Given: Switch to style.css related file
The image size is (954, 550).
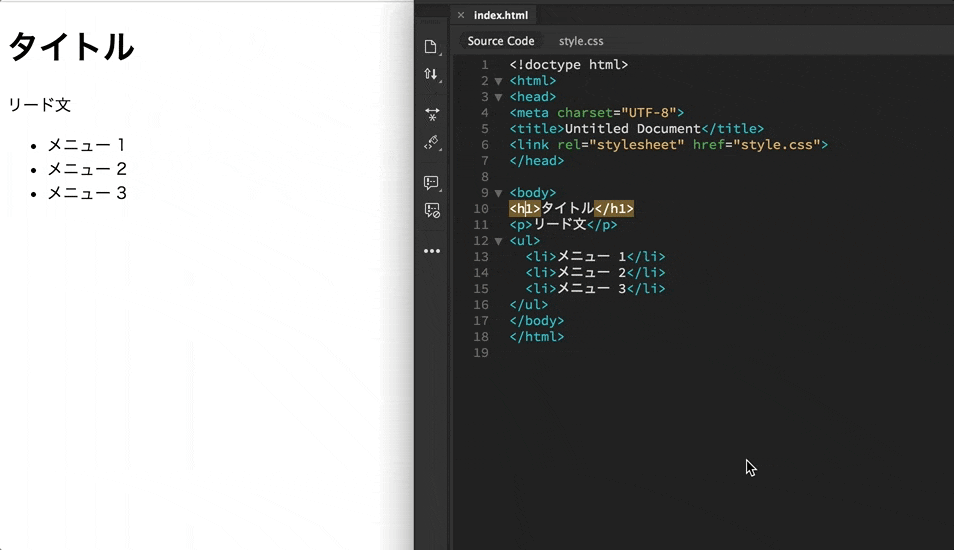Looking at the screenshot, I should point(581,41).
